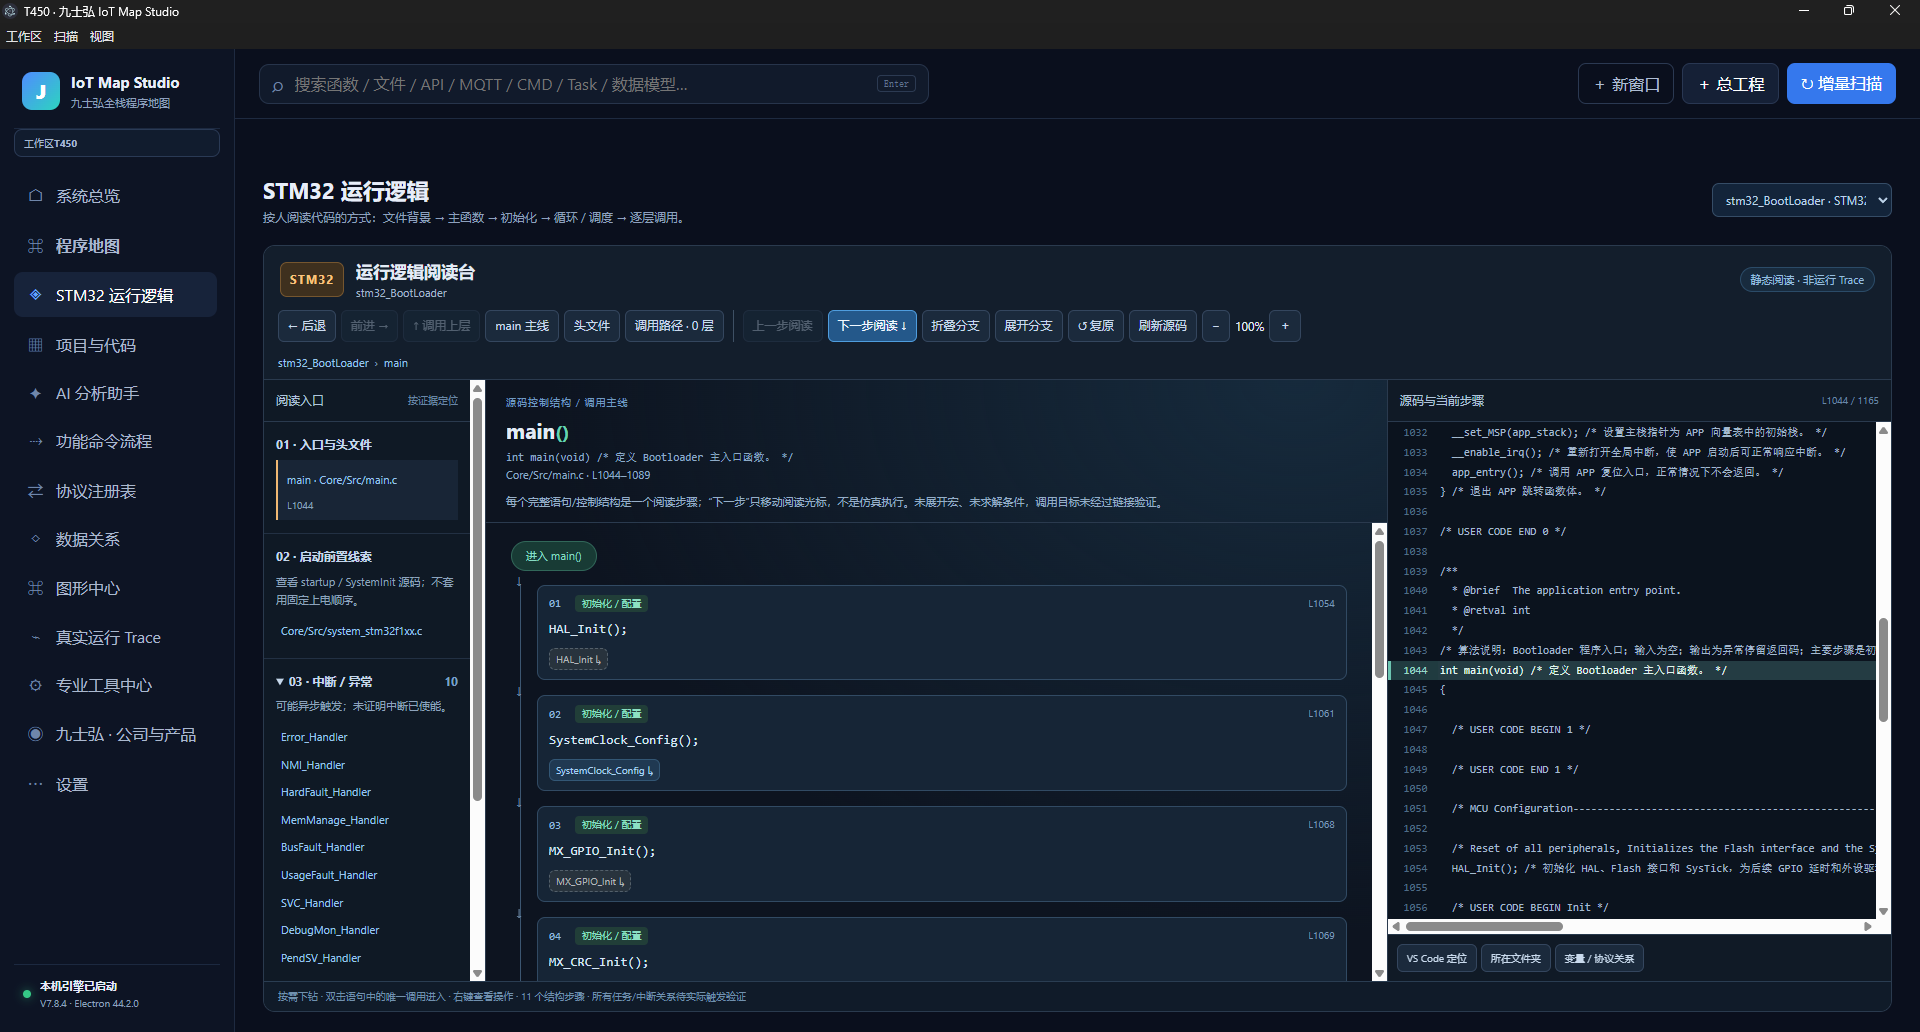
Task: Open AI 分析助手 sidebar icon
Action: 36,393
